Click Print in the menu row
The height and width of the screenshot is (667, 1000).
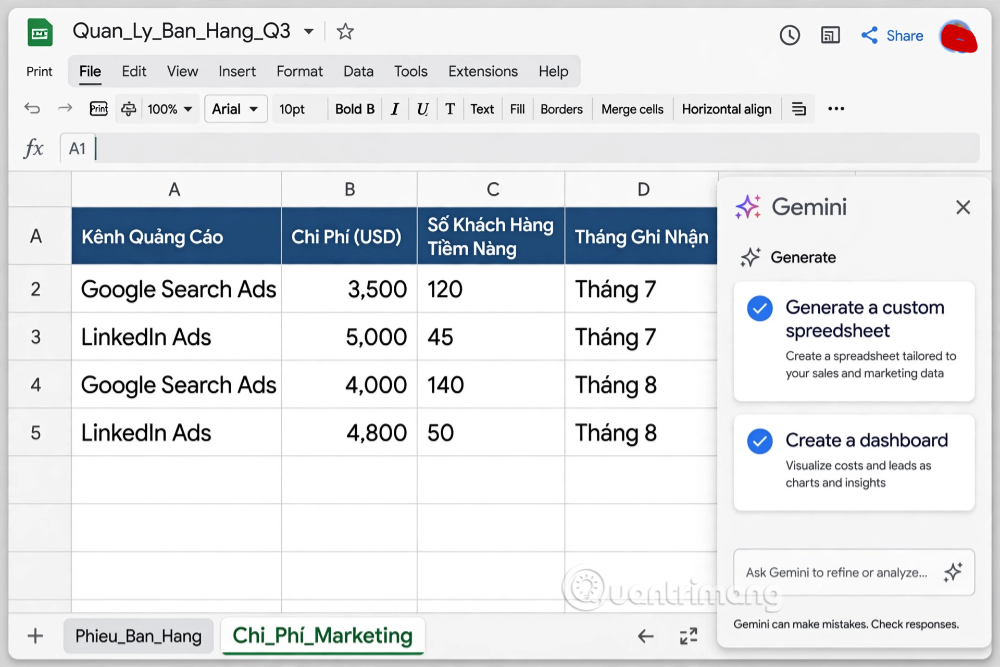(39, 71)
